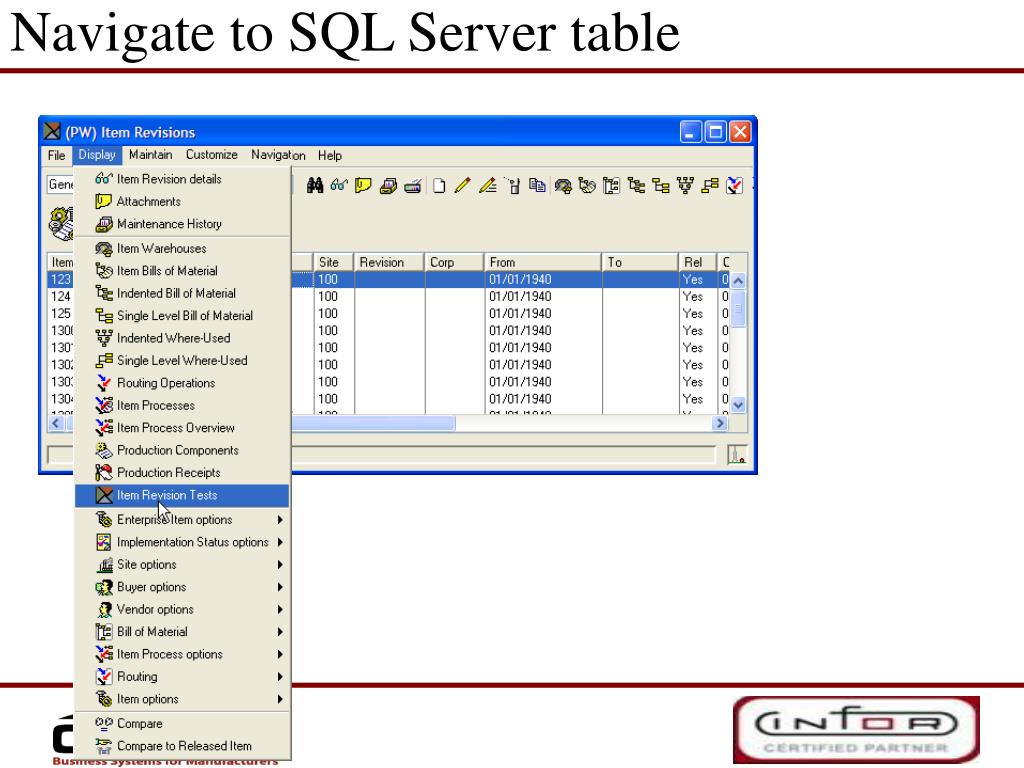Click the list's vertical scroll up arrow
This screenshot has height=768, width=1024.
738,281
